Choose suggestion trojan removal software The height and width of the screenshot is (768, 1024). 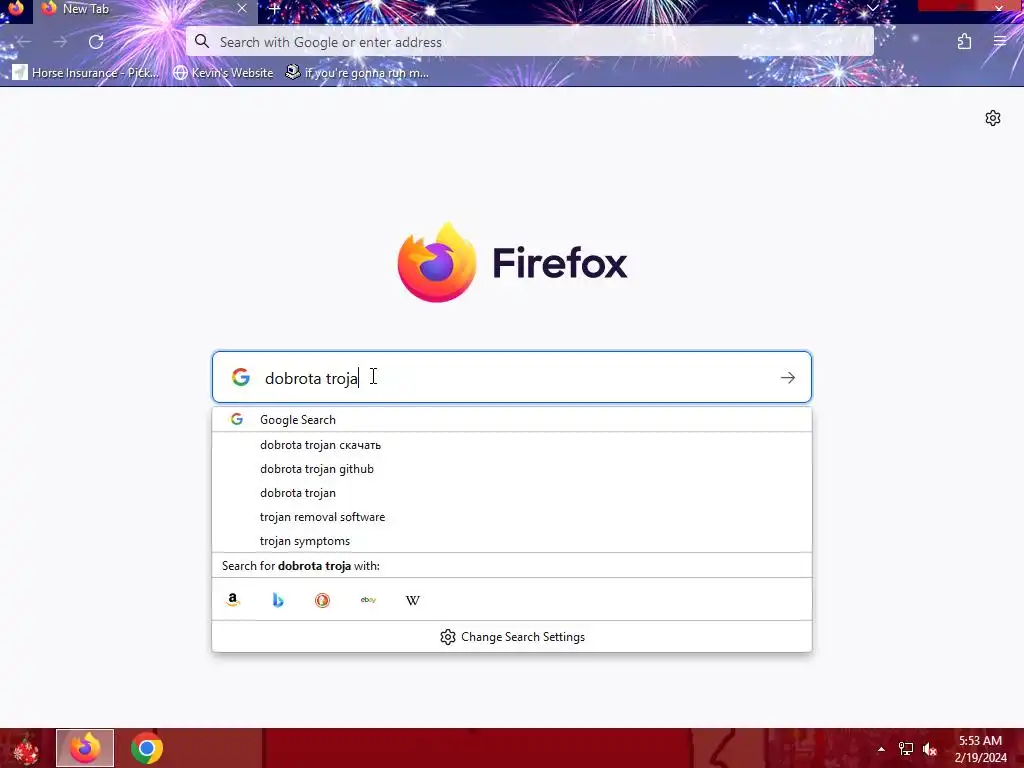click(x=511, y=517)
